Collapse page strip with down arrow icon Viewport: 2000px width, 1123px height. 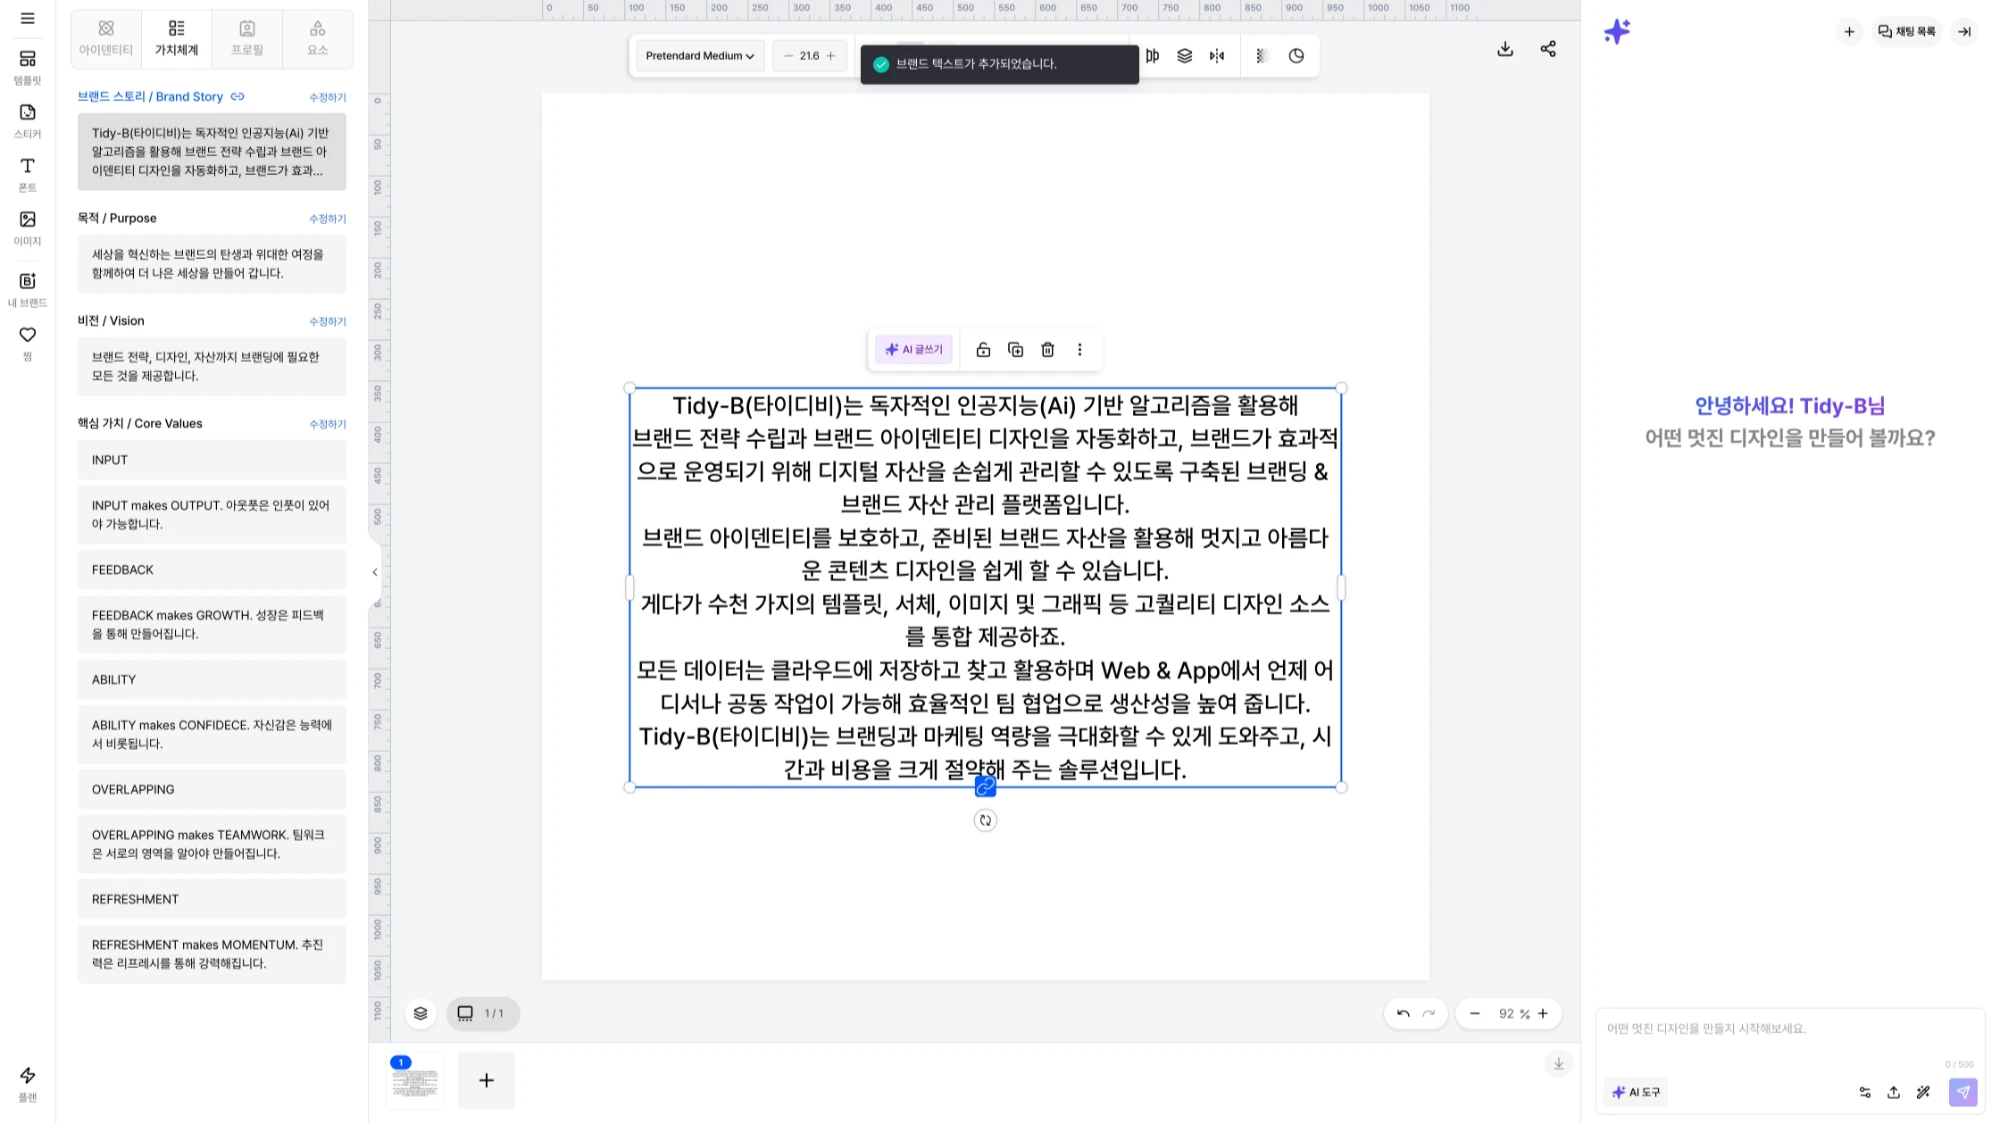[x=1558, y=1064]
